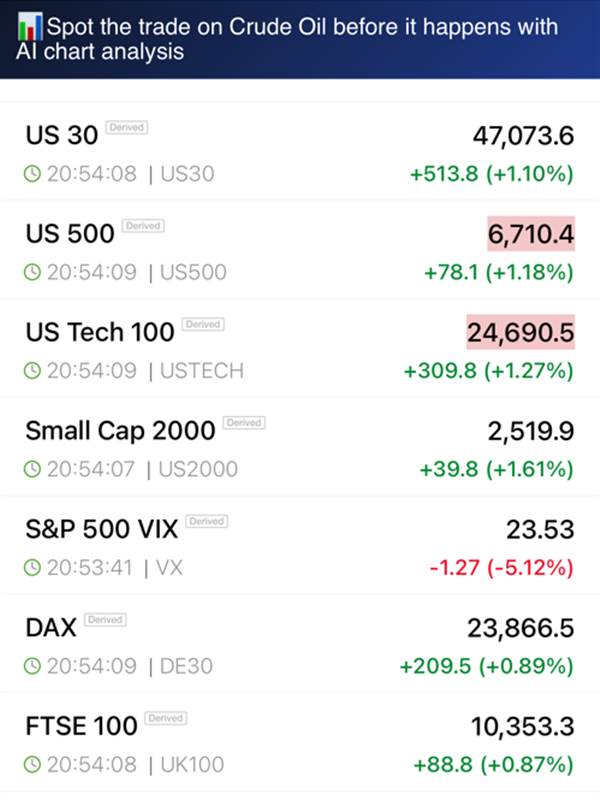600x800 pixels.
Task: Select the Small Cap 2000 instrument title
Action: pos(120,431)
